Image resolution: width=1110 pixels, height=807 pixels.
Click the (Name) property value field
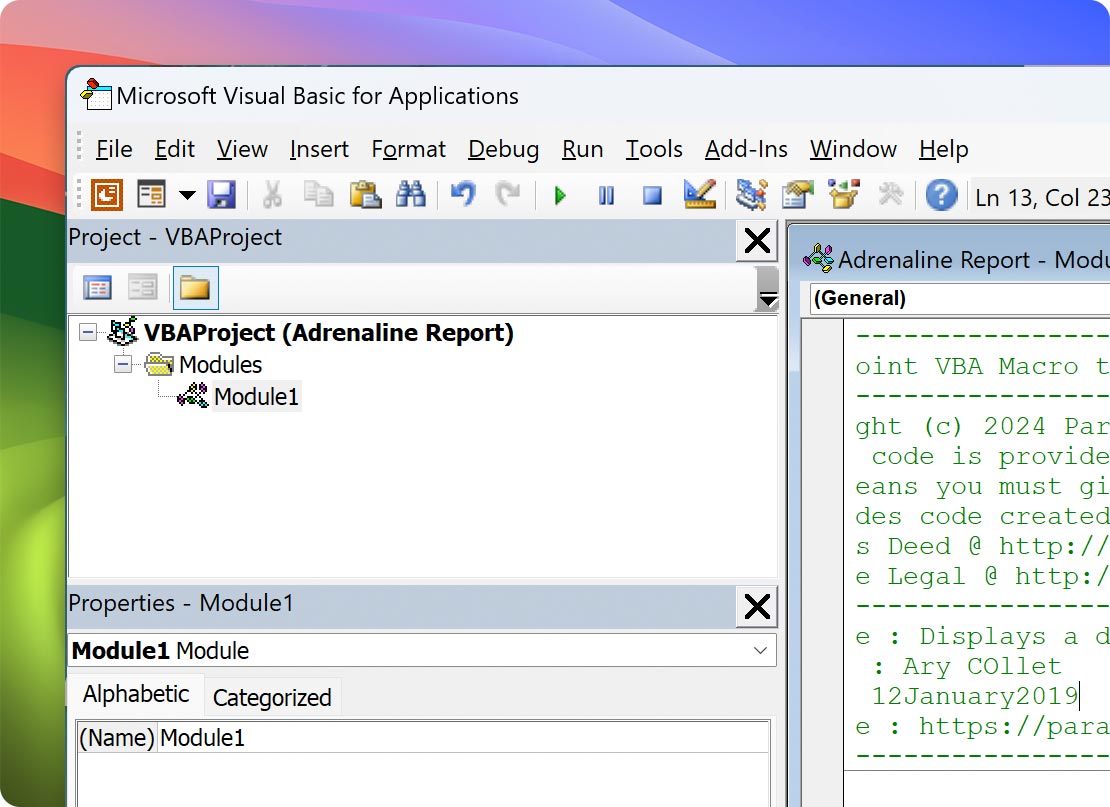click(300, 737)
